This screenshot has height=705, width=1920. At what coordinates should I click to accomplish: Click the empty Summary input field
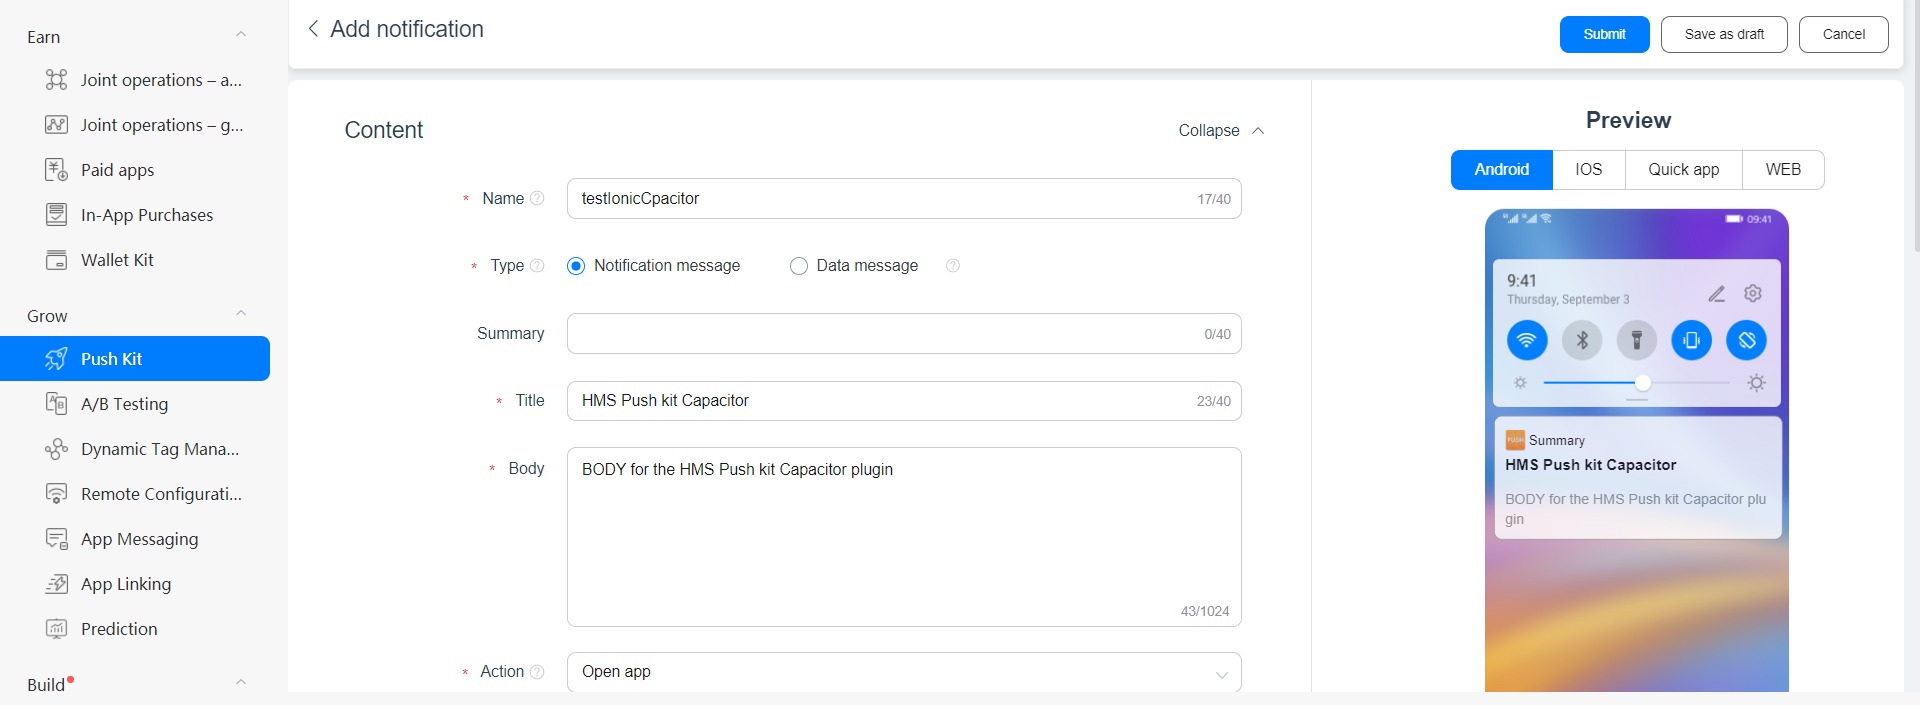coord(904,334)
